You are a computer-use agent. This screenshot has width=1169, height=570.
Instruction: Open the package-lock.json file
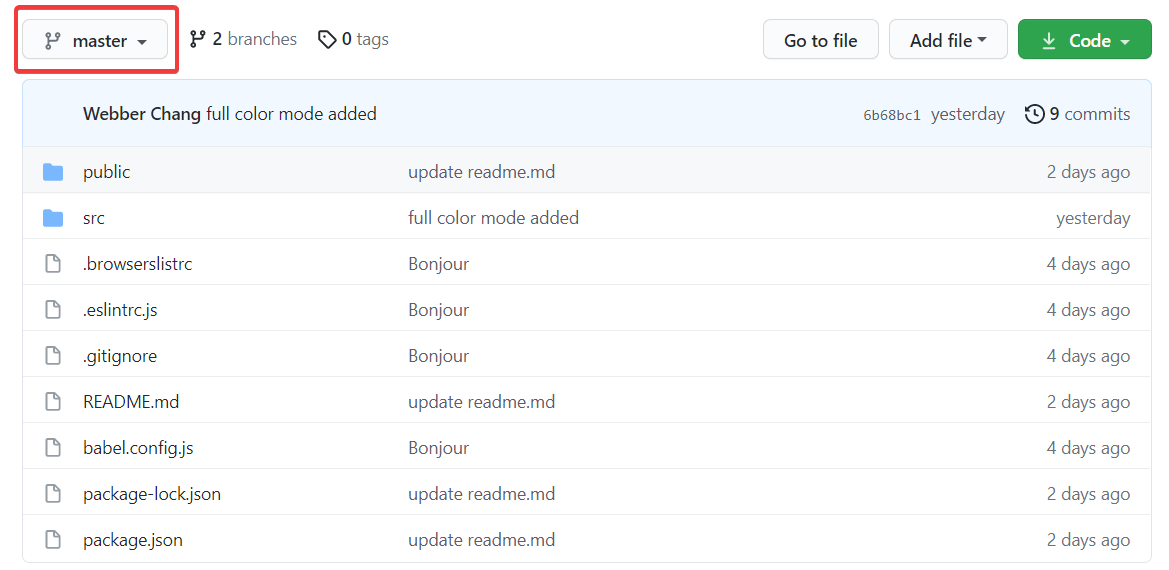(x=151, y=494)
